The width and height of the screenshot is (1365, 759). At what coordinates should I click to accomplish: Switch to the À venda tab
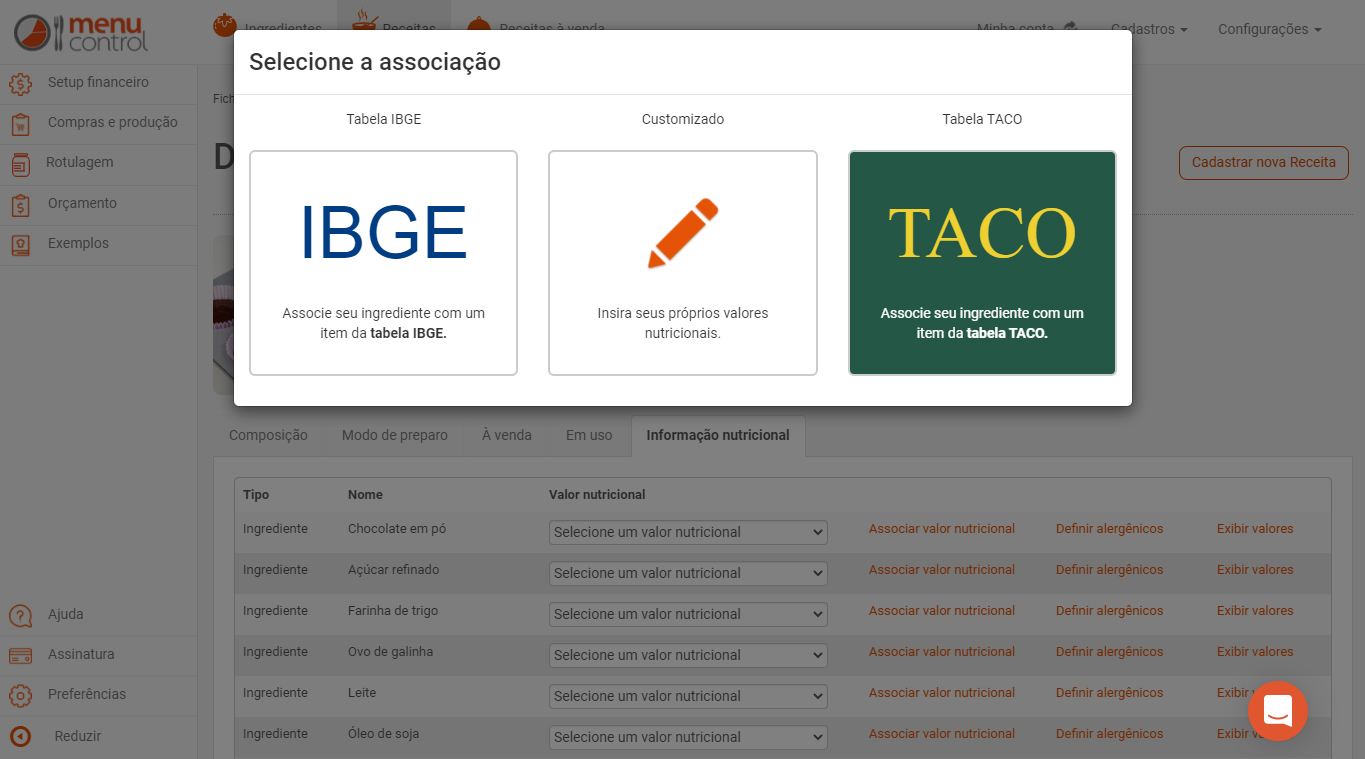point(507,436)
